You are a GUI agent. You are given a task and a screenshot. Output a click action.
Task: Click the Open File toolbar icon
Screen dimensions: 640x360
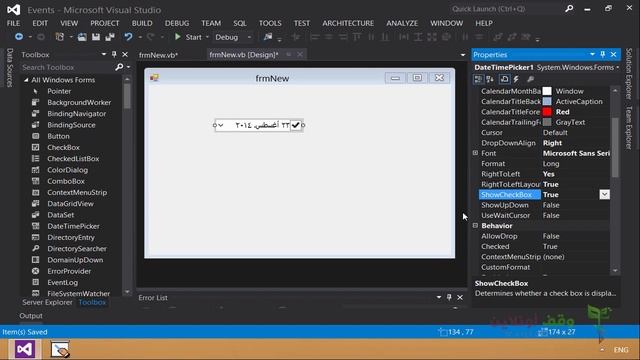point(82,37)
